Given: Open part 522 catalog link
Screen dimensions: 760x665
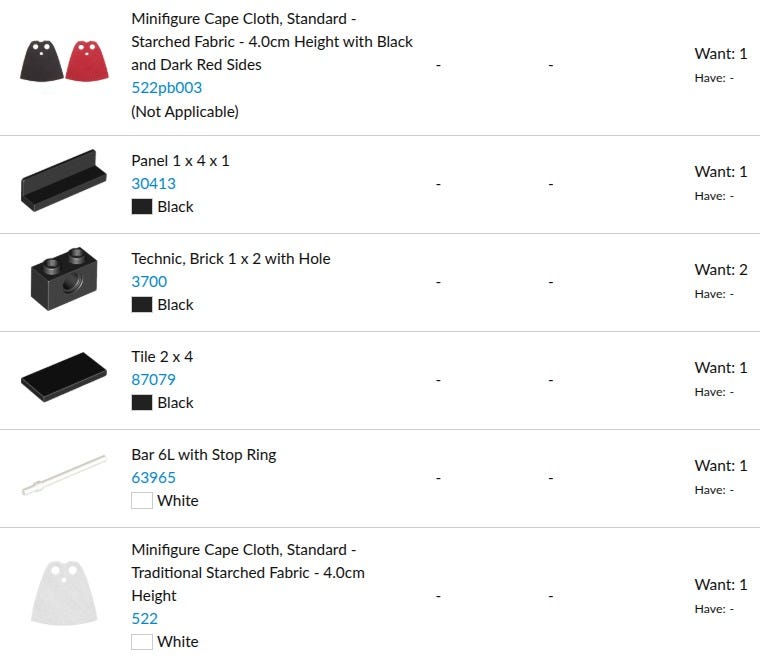Looking at the screenshot, I should pos(145,619).
